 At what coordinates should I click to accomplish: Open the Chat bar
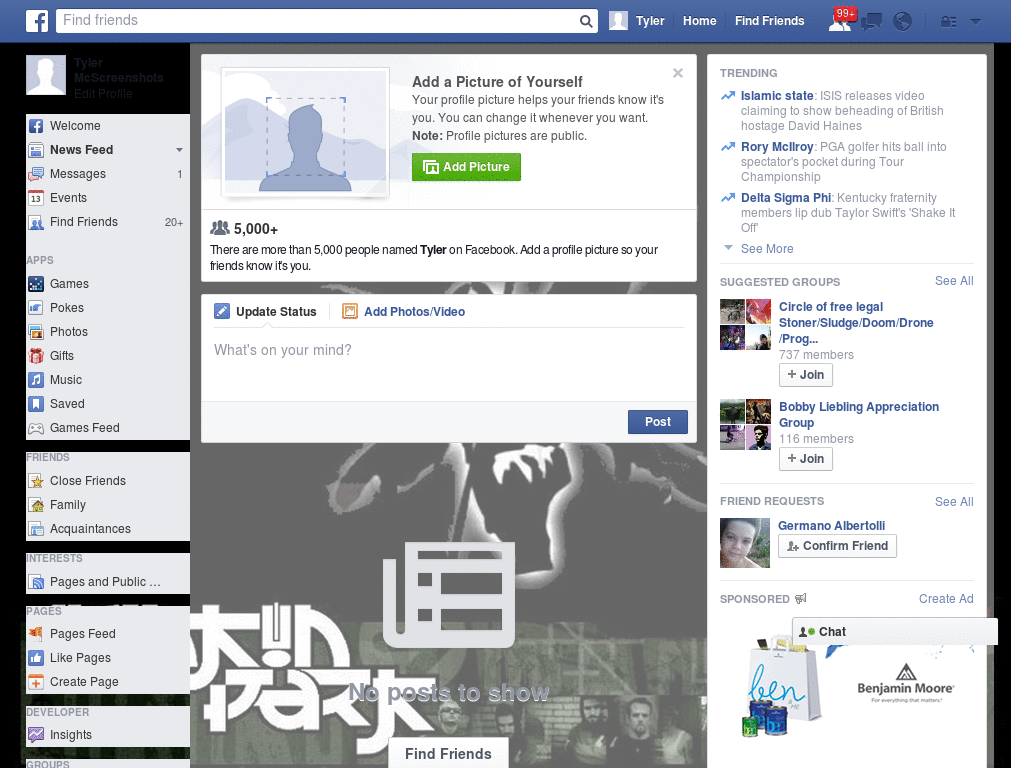(895, 632)
